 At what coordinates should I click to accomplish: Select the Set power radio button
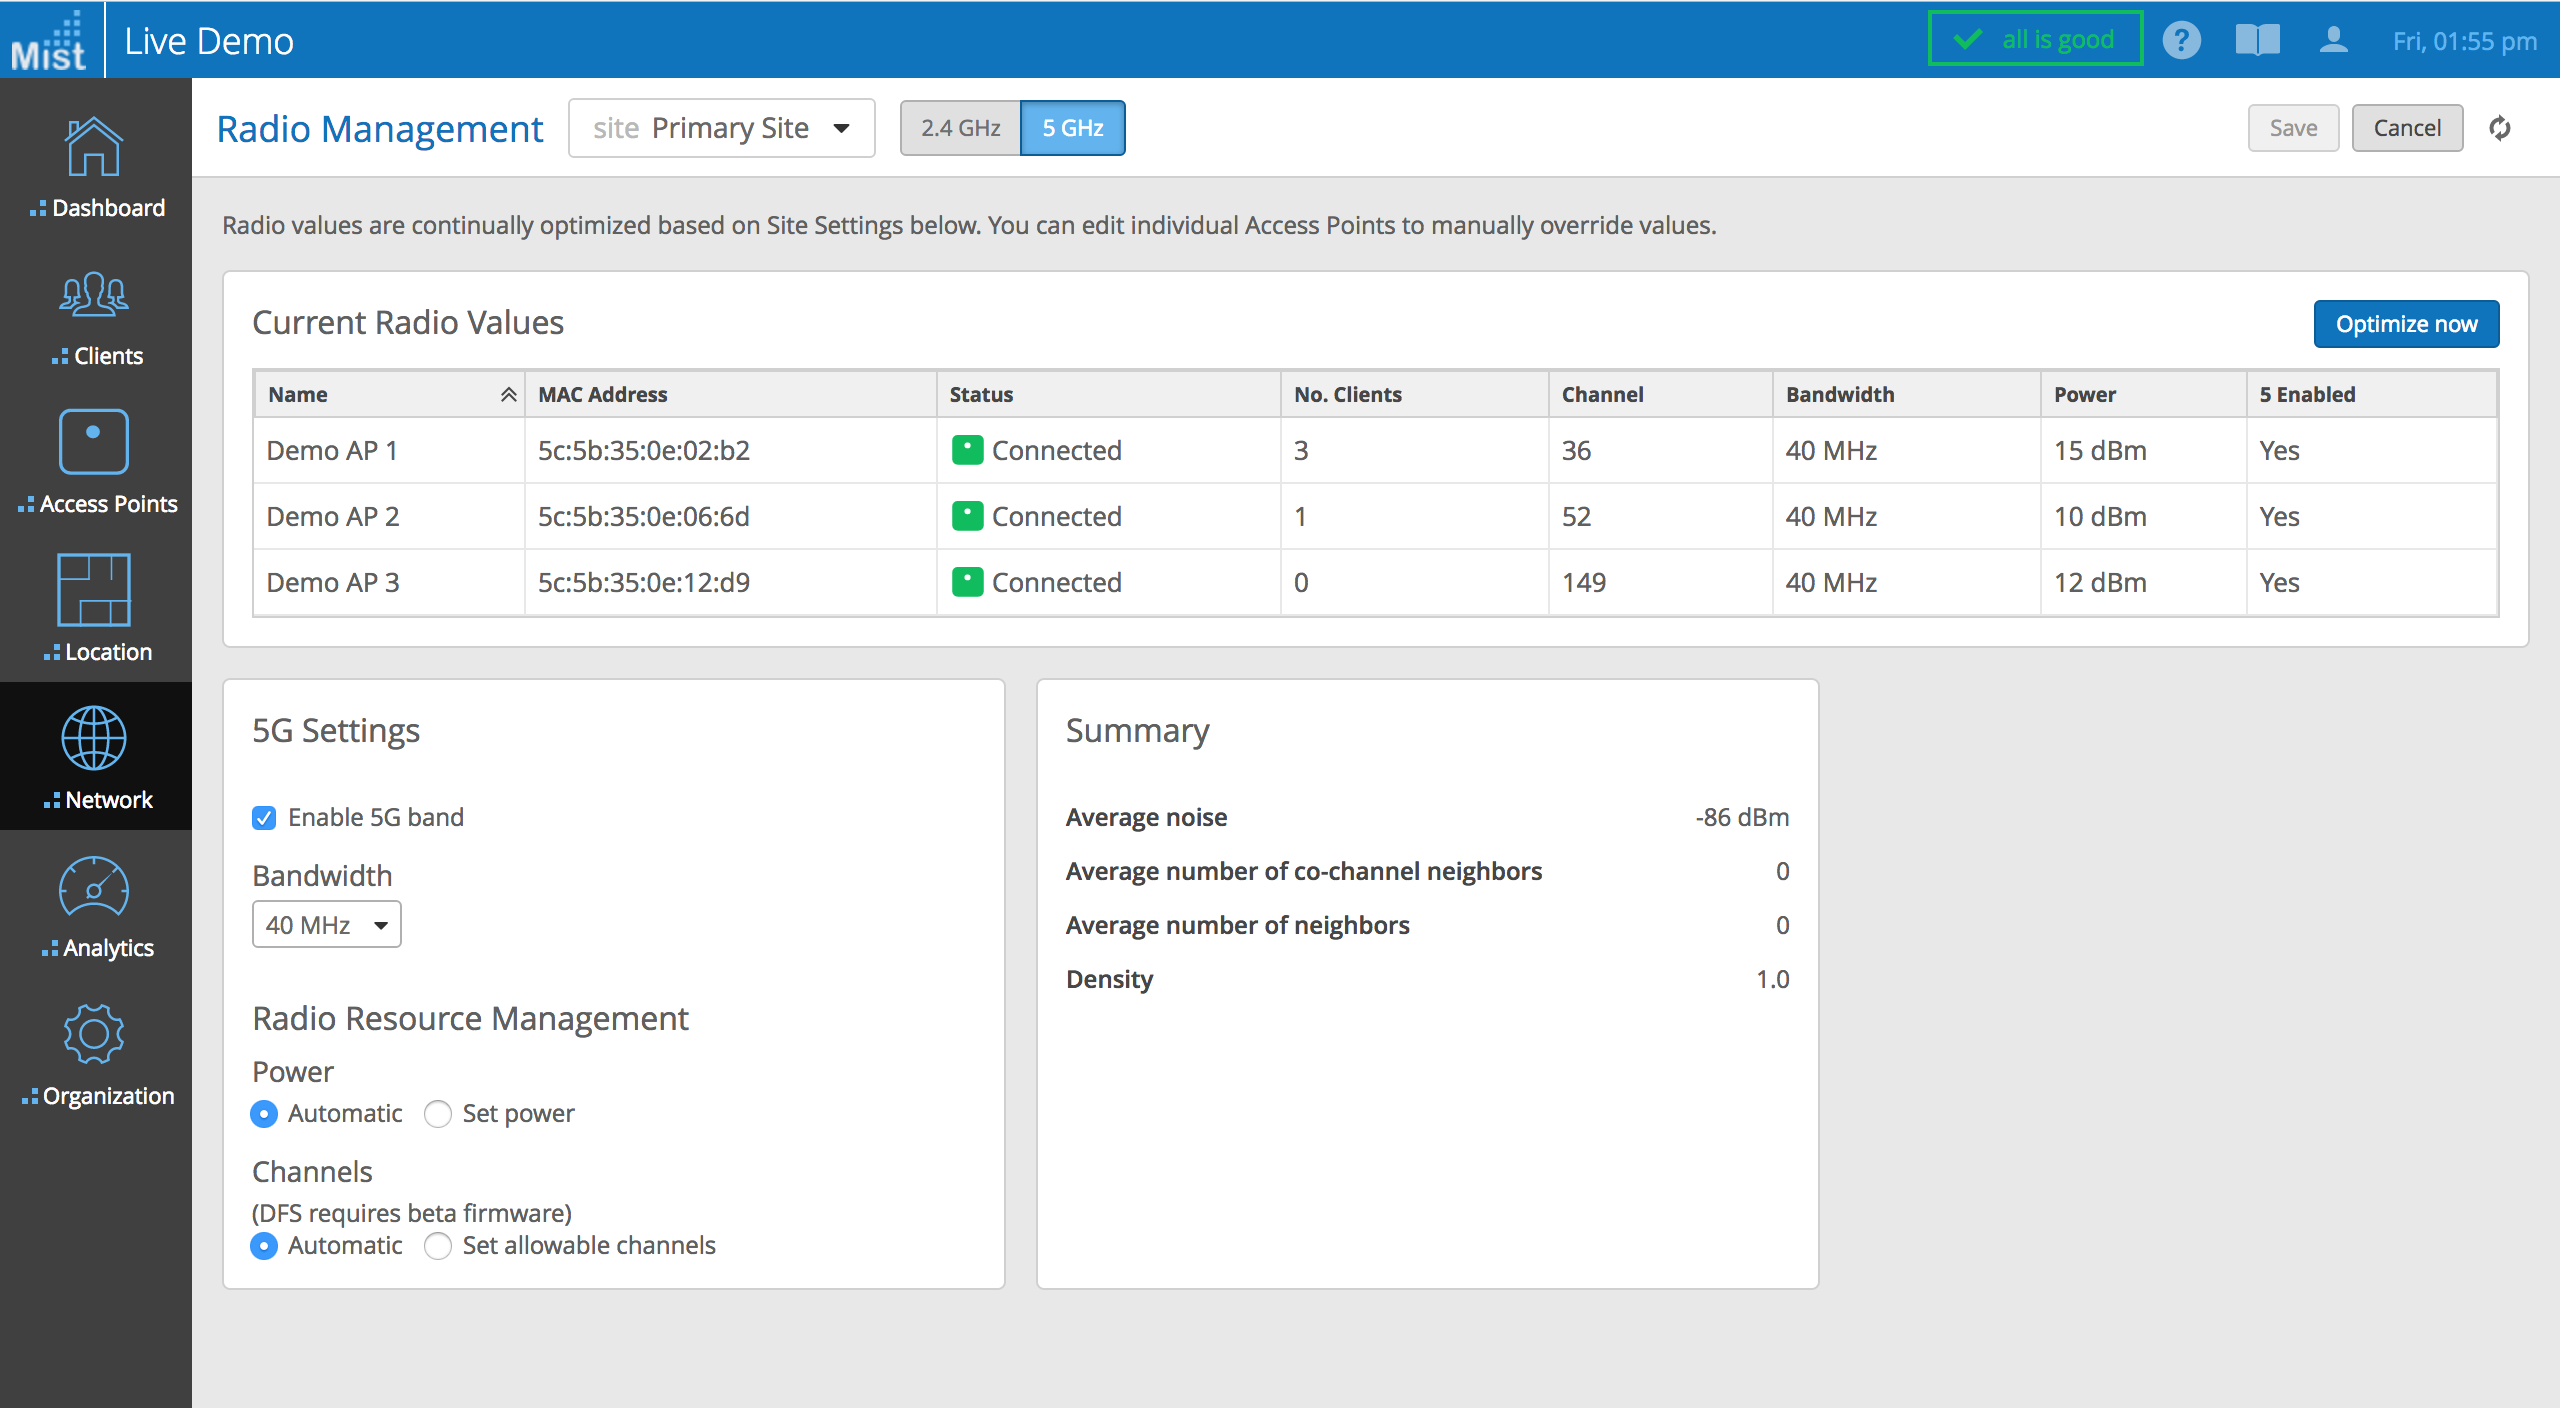tap(438, 1114)
